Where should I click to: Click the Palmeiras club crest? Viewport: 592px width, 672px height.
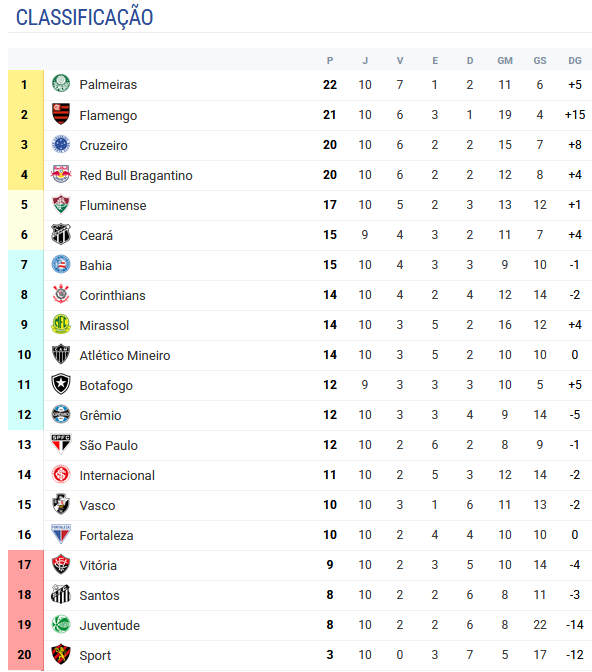(61, 84)
